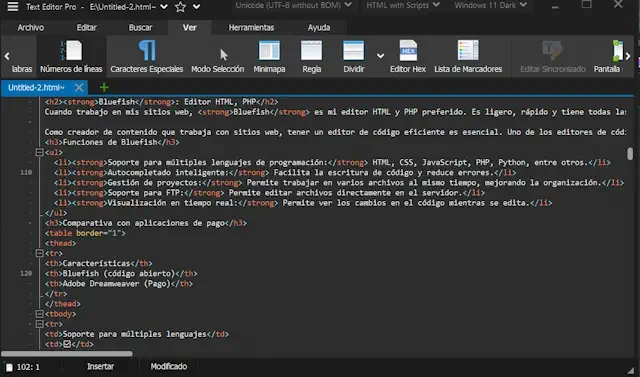Open the Ayuda menu

point(319,28)
